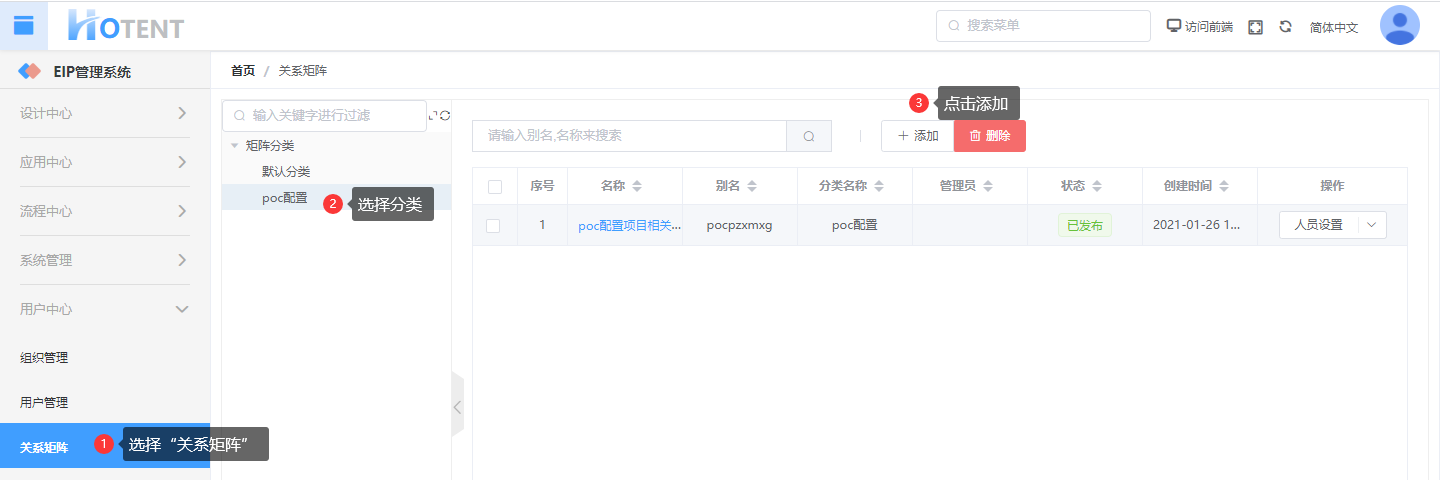
Task: Click the search magnifier button in table toolbar
Action: click(809, 136)
